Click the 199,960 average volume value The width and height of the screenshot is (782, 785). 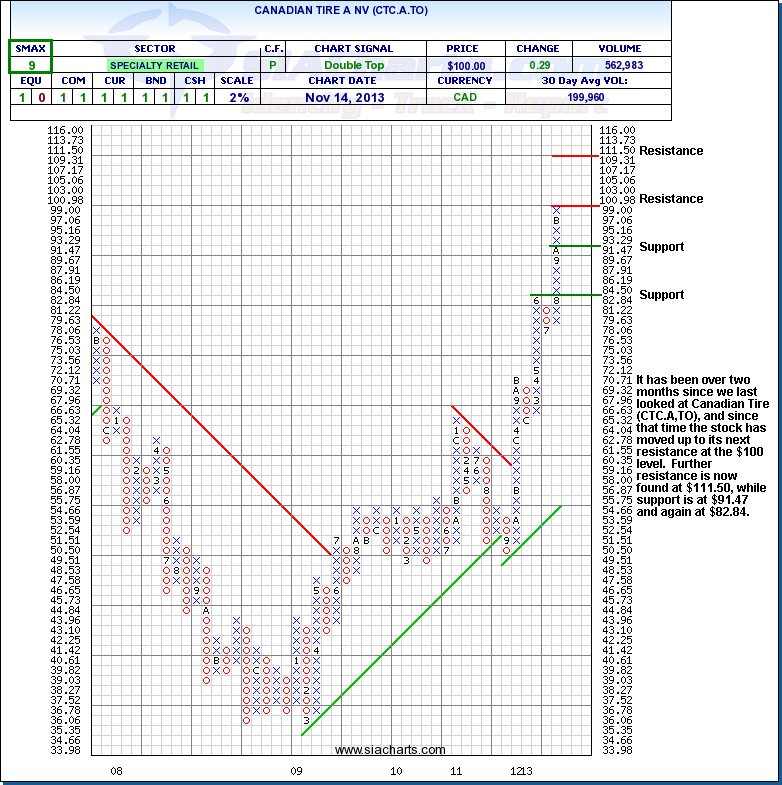click(585, 97)
